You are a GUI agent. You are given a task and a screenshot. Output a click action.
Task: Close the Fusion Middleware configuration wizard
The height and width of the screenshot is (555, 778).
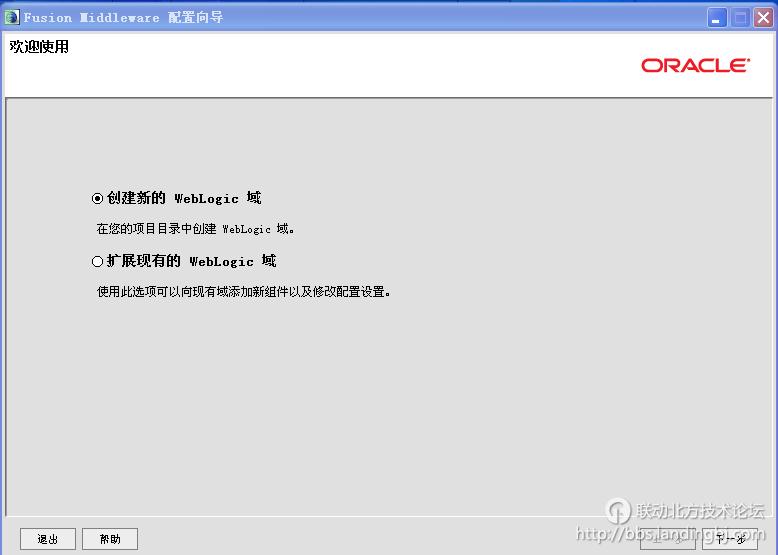click(764, 18)
